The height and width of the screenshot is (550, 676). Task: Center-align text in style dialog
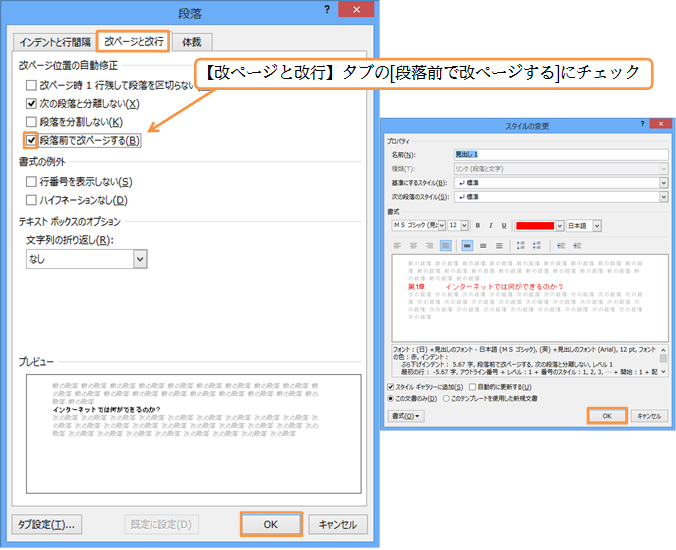[413, 246]
